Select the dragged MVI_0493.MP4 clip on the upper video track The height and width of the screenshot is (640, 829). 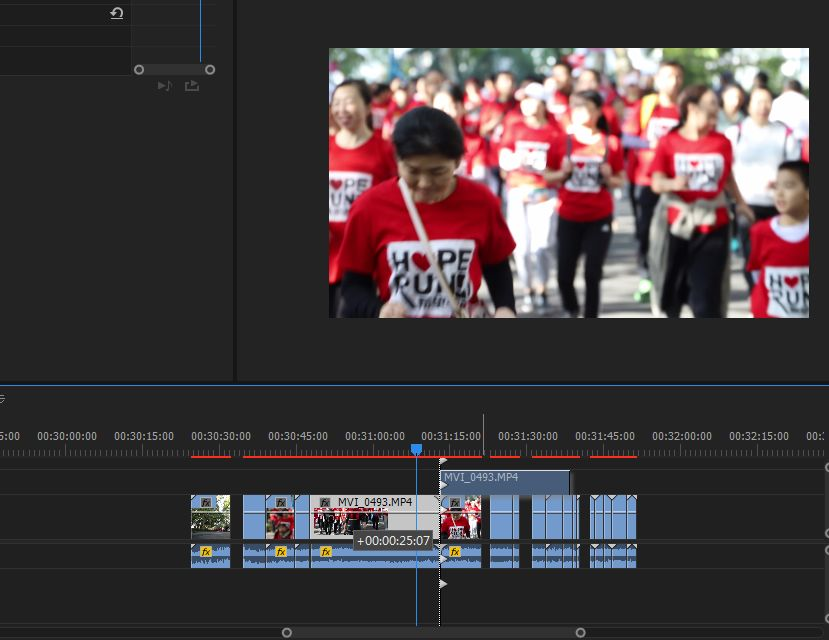505,482
